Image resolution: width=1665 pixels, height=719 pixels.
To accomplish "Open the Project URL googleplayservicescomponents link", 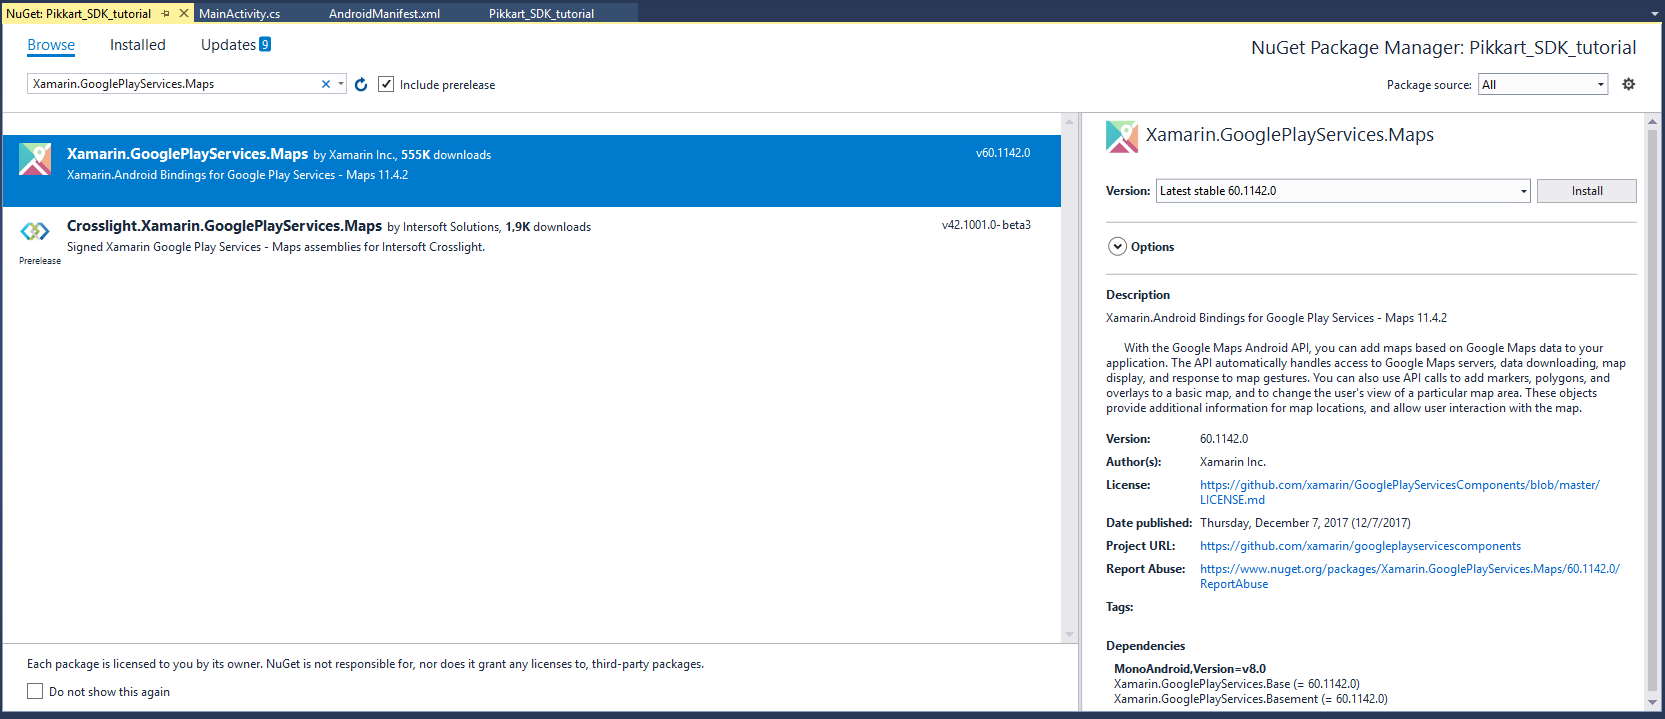I will click(x=1360, y=546).
